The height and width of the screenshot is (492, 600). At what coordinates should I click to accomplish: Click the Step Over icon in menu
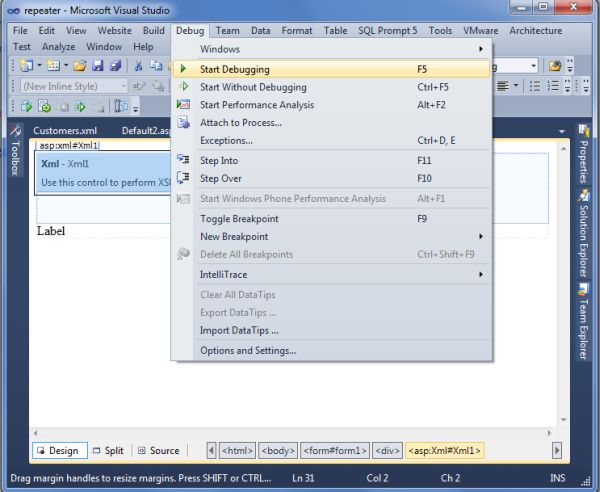click(183, 178)
